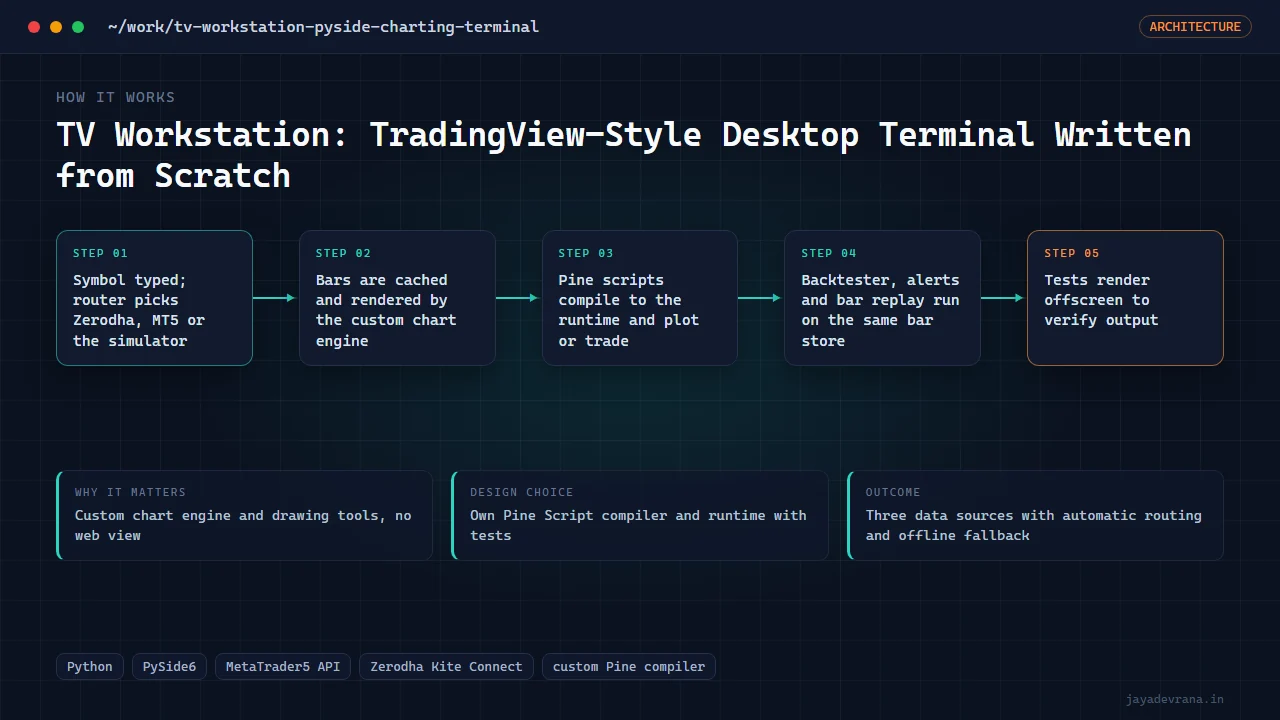Click the green maximize dot in title bar
Image resolution: width=1280 pixels, height=720 pixels.
pos(78,27)
